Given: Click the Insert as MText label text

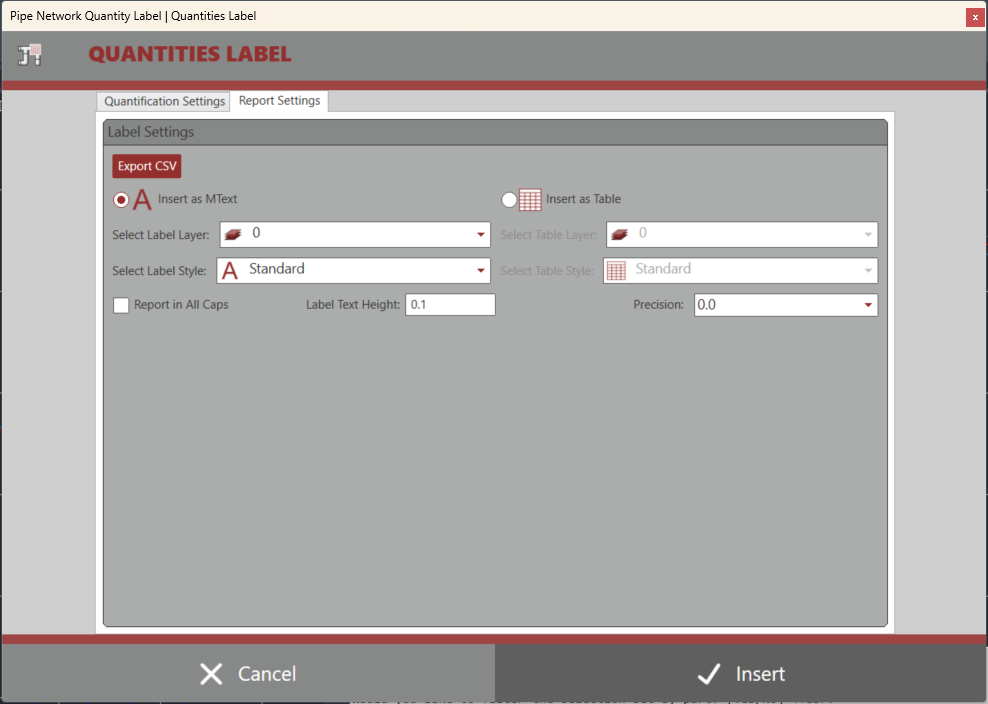Looking at the screenshot, I should [x=197, y=199].
